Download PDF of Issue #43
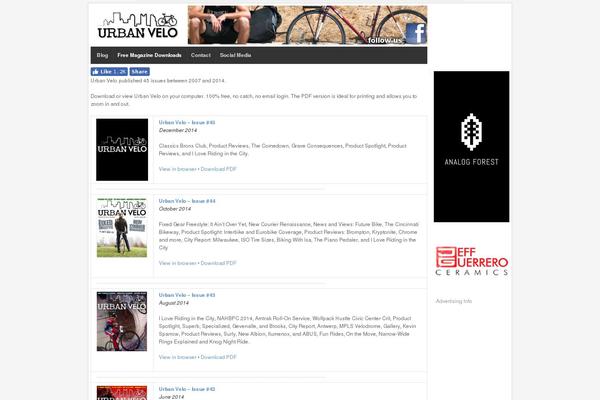This screenshot has width=600, height=400. 218,357
